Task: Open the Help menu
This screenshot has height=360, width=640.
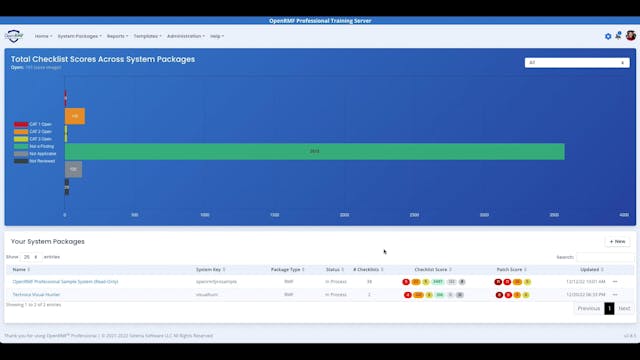Action: (217, 36)
